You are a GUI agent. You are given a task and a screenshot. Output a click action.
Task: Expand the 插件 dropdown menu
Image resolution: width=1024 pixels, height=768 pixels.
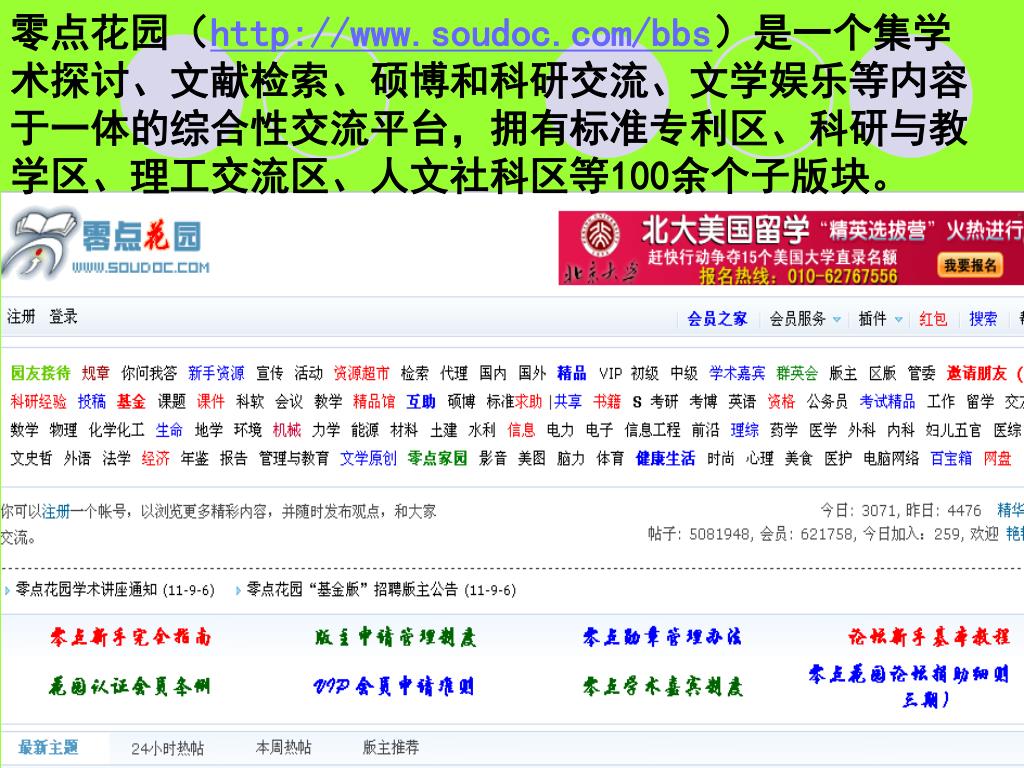click(880, 319)
